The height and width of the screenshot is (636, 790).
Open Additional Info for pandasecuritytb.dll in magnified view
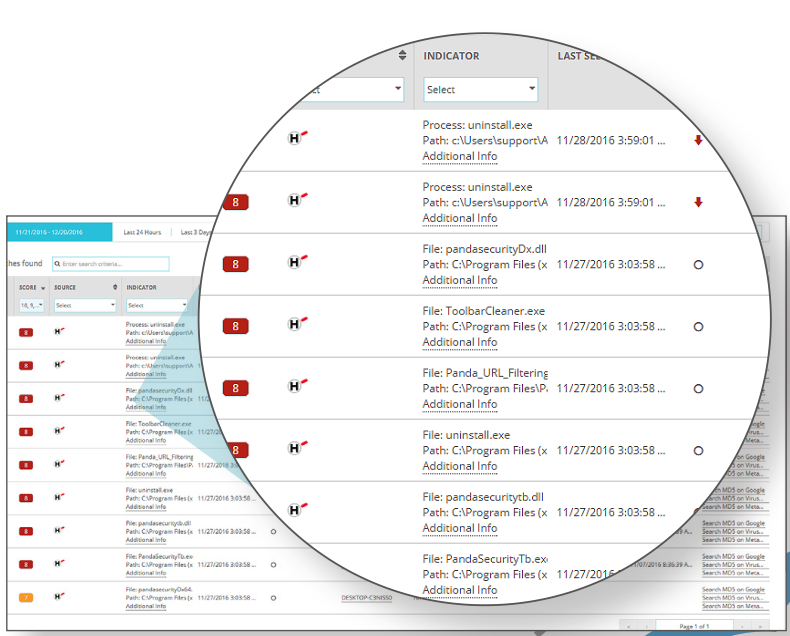(x=459, y=528)
